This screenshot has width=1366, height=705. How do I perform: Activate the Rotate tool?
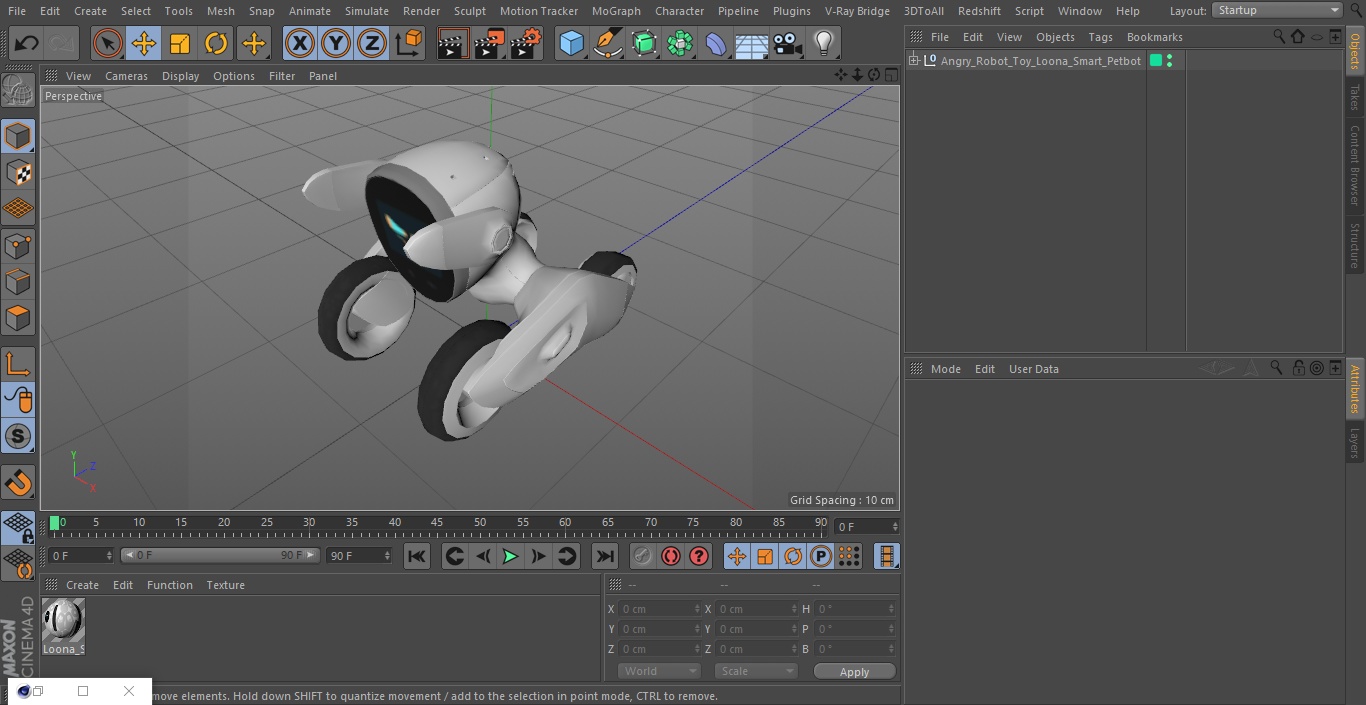click(216, 43)
